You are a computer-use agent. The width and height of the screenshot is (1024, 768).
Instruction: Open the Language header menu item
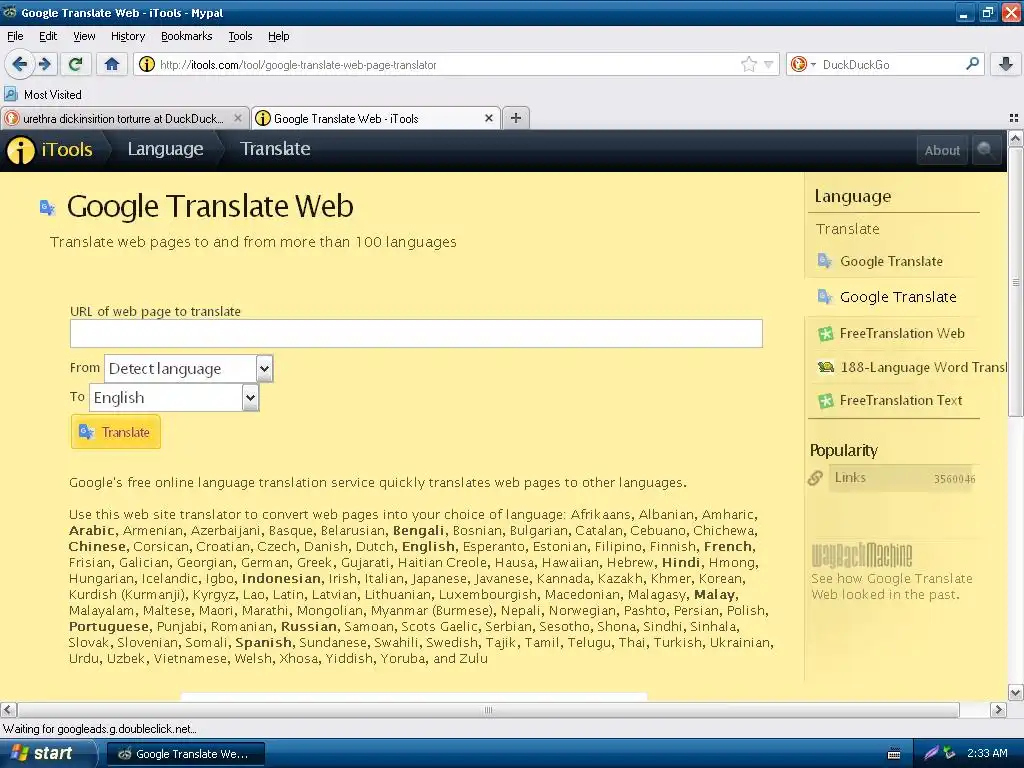[x=165, y=149]
